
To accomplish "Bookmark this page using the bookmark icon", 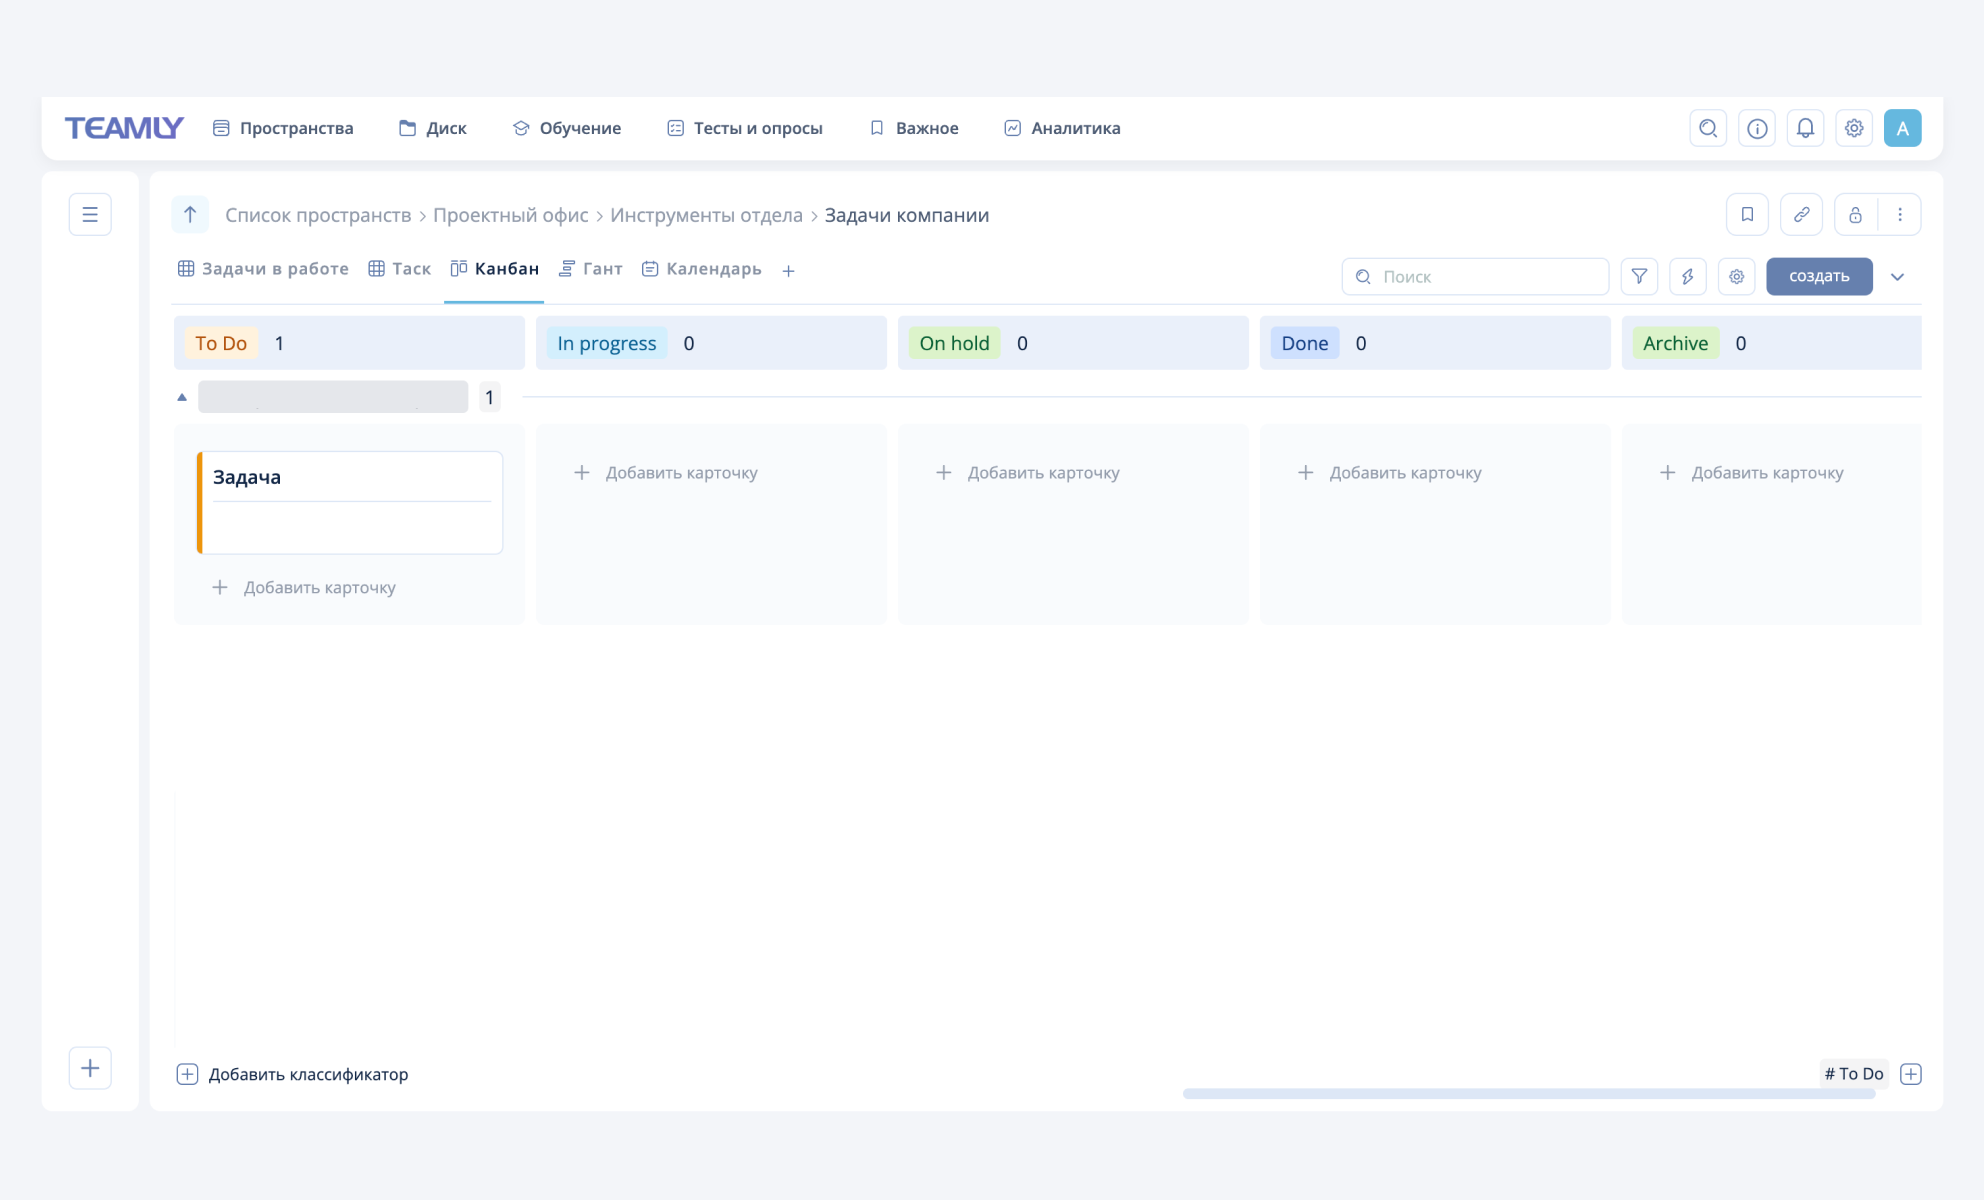I will tap(1747, 214).
